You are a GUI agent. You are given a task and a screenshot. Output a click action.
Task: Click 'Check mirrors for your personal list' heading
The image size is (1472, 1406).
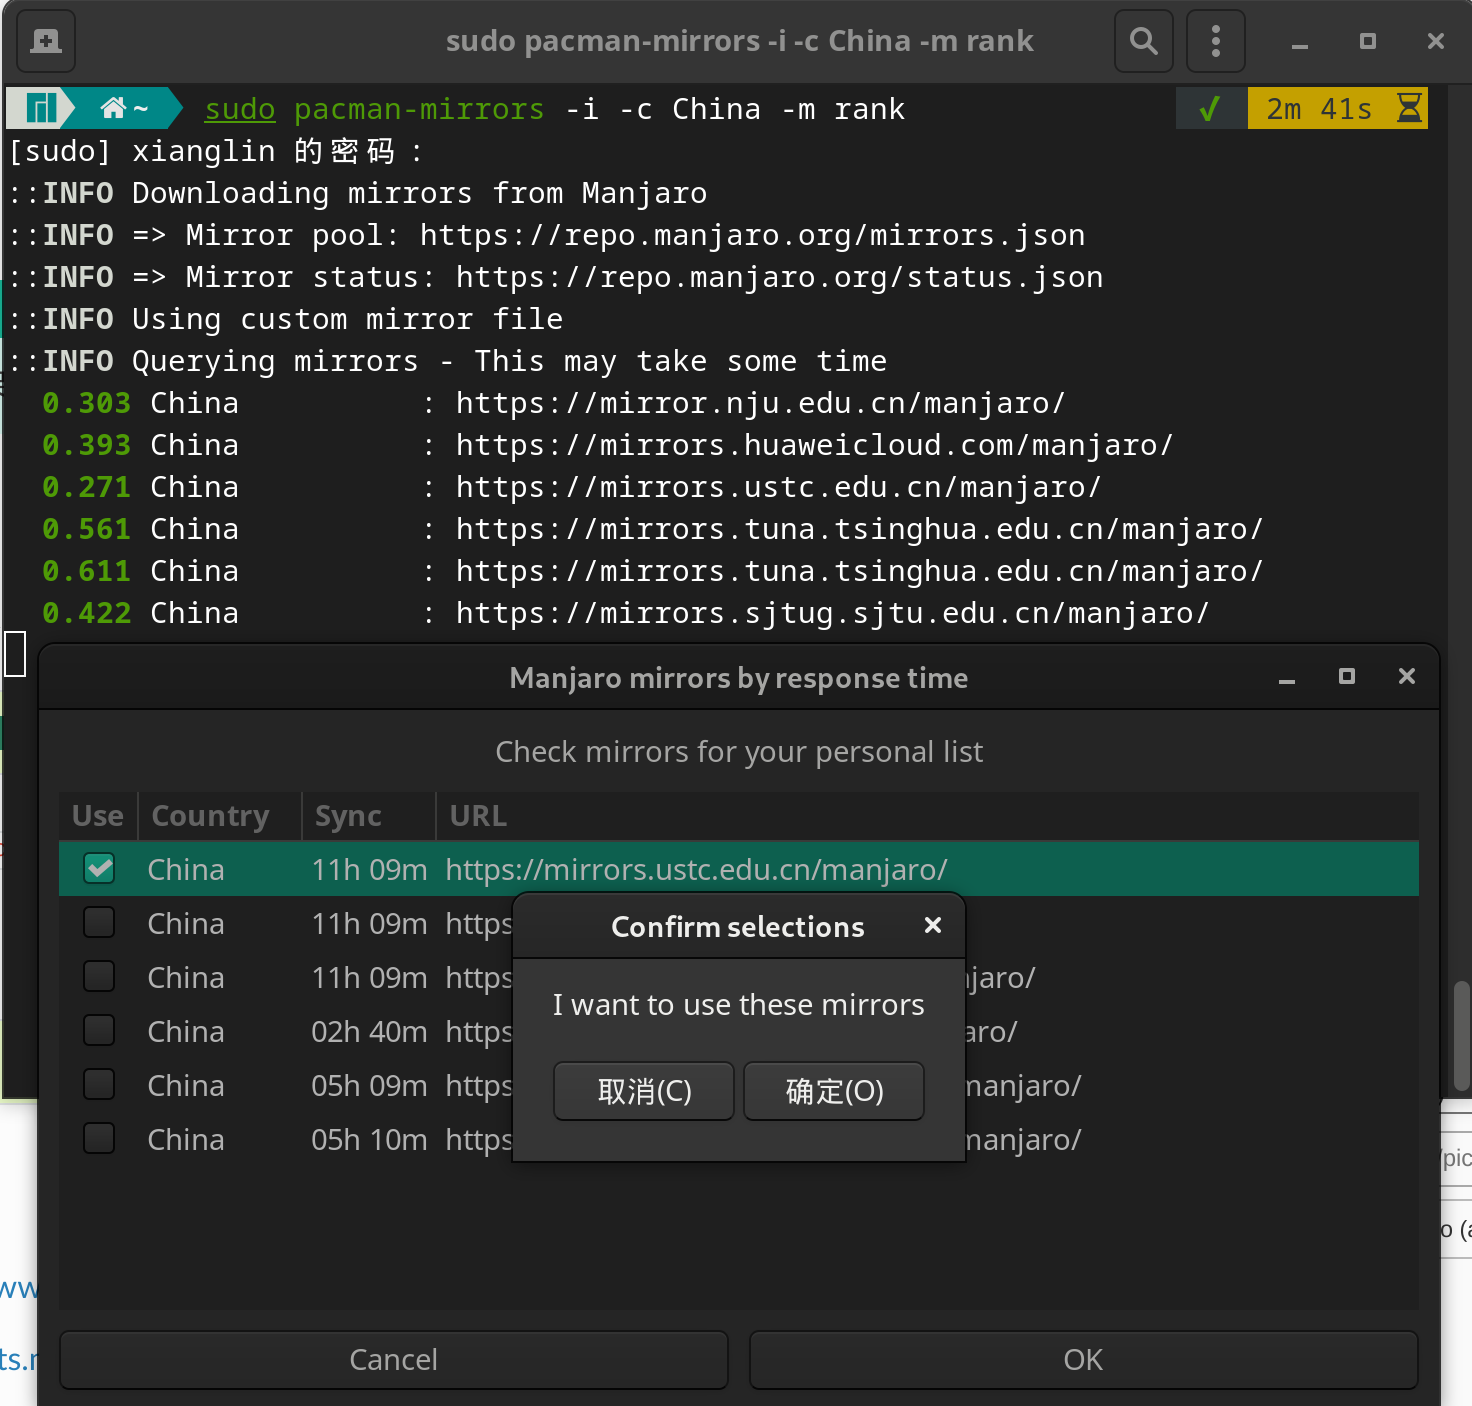pyautogui.click(x=739, y=752)
